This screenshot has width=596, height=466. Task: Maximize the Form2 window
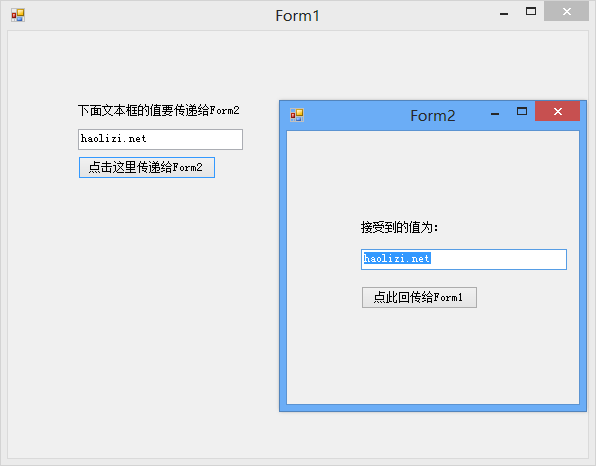pos(522,111)
